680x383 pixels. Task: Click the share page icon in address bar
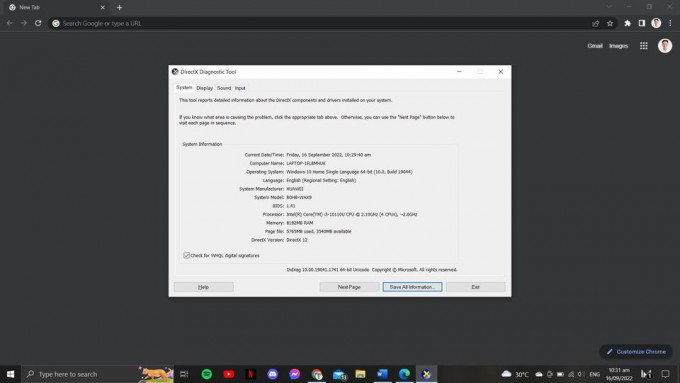(595, 23)
